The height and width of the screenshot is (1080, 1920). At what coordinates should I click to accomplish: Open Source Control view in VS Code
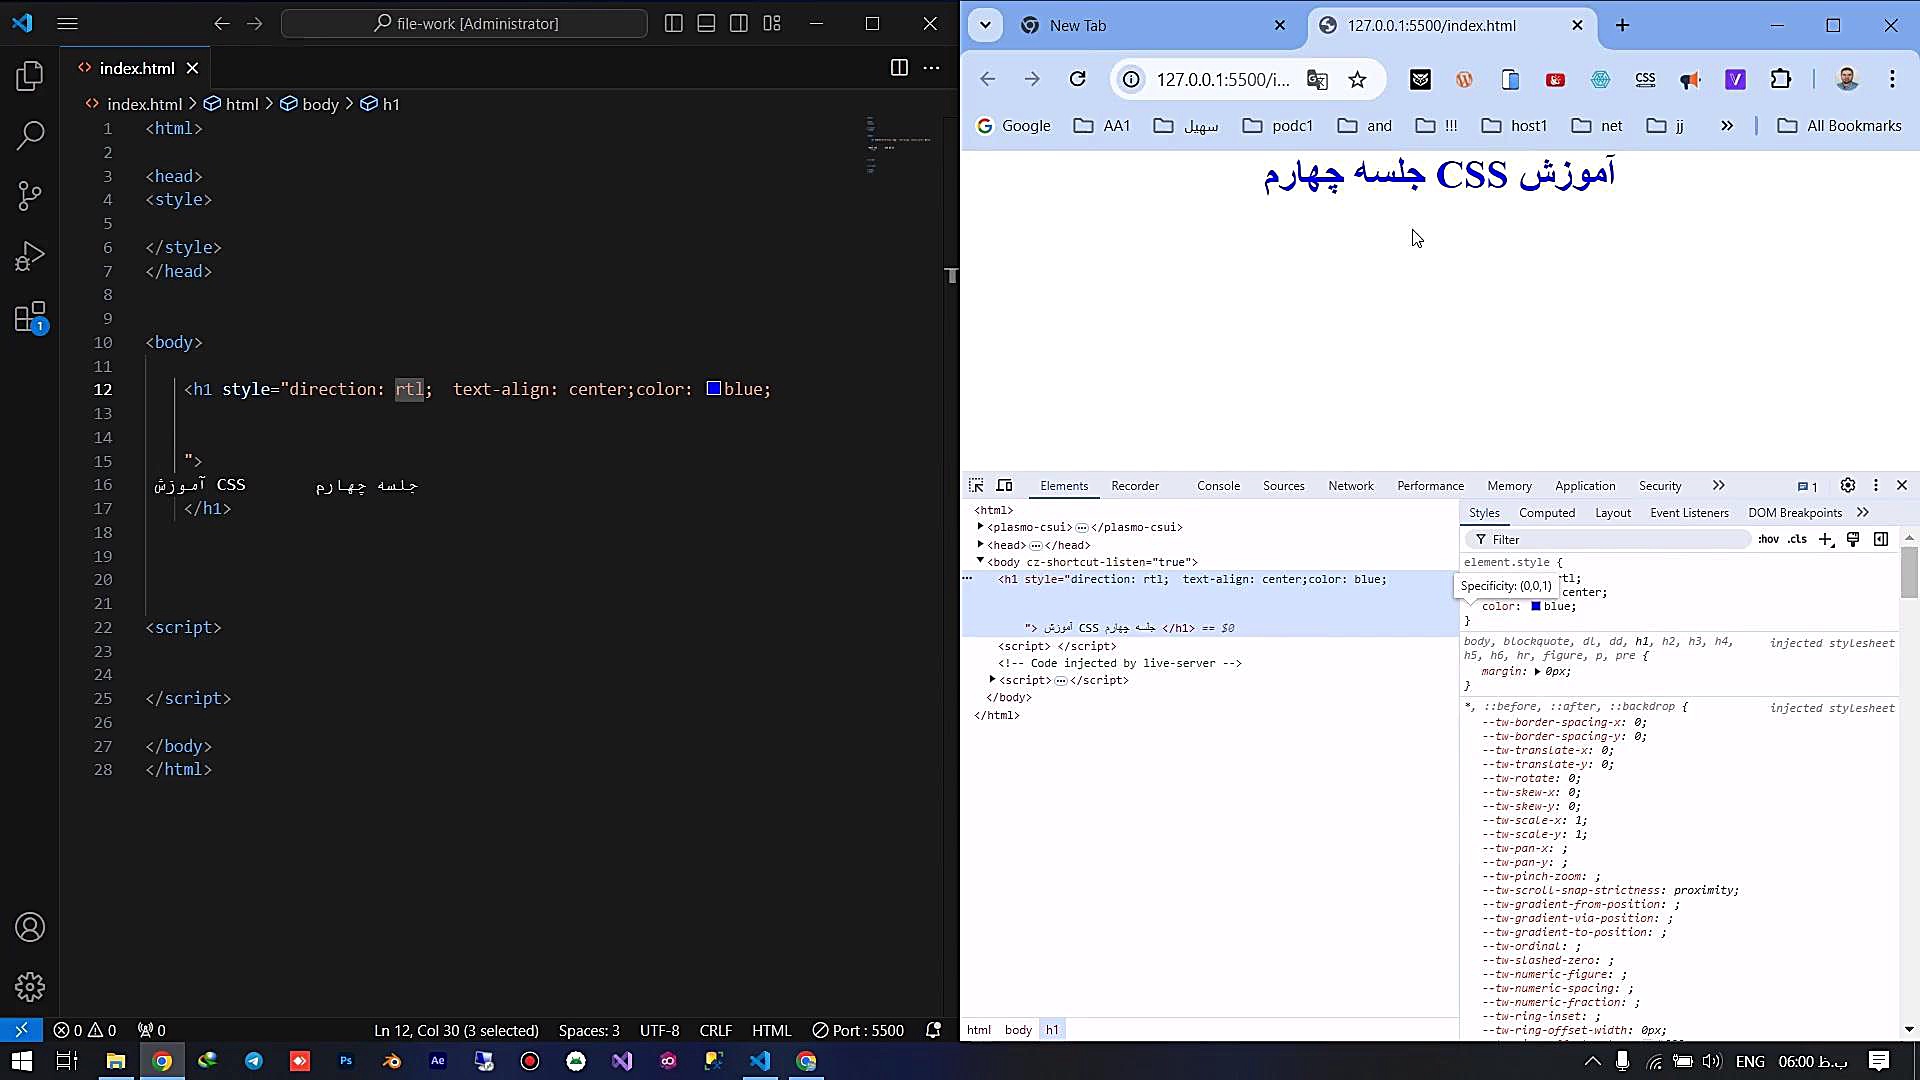30,196
